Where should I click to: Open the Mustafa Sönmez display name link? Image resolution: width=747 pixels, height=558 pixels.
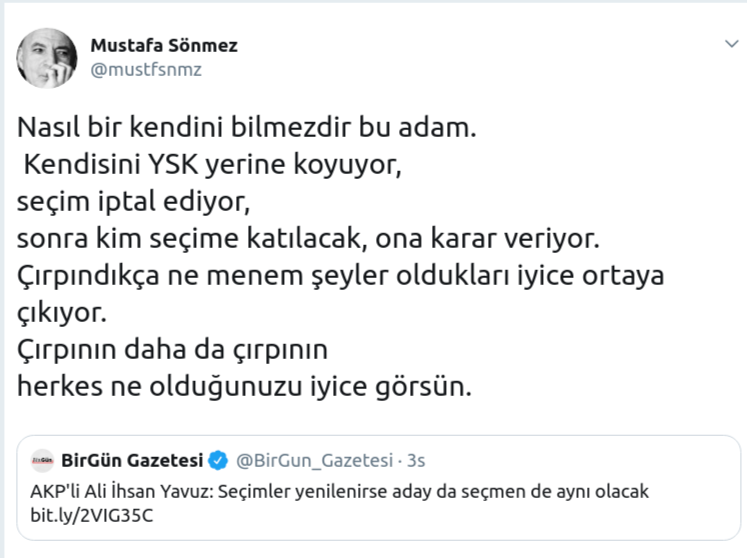click(x=164, y=46)
